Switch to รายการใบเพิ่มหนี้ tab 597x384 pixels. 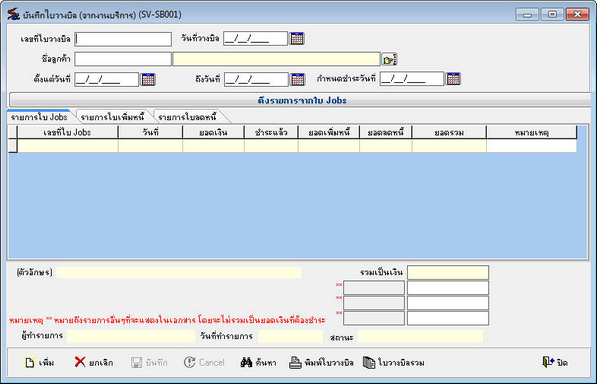[x=113, y=117]
